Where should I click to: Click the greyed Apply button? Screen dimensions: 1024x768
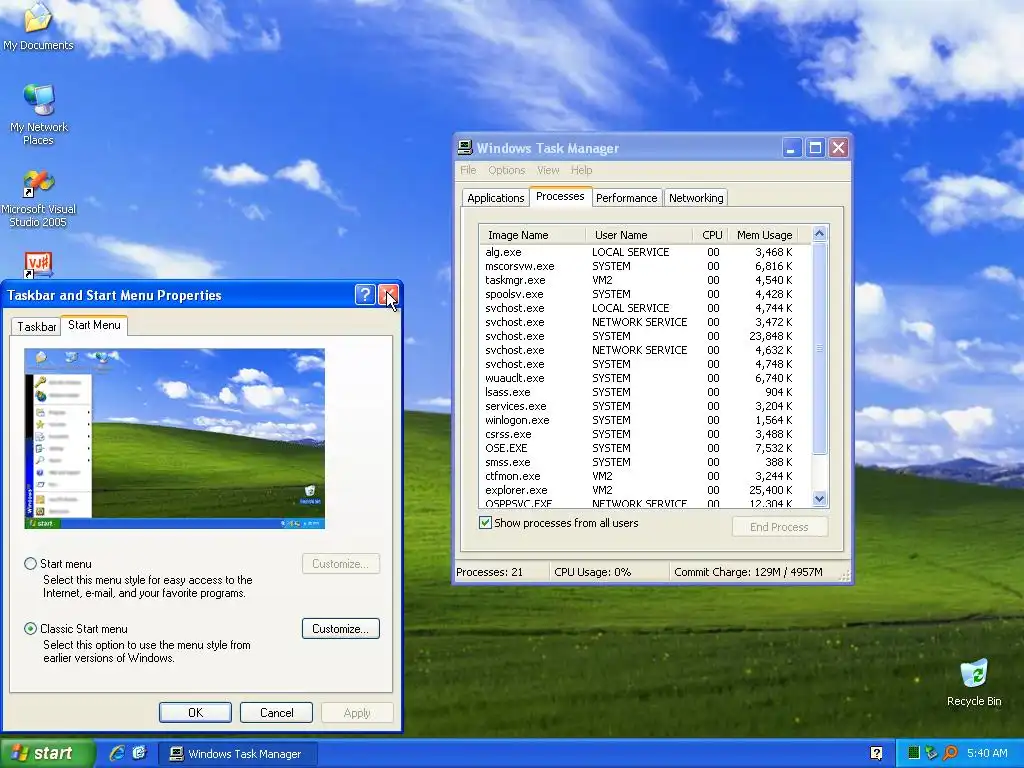pyautogui.click(x=357, y=712)
